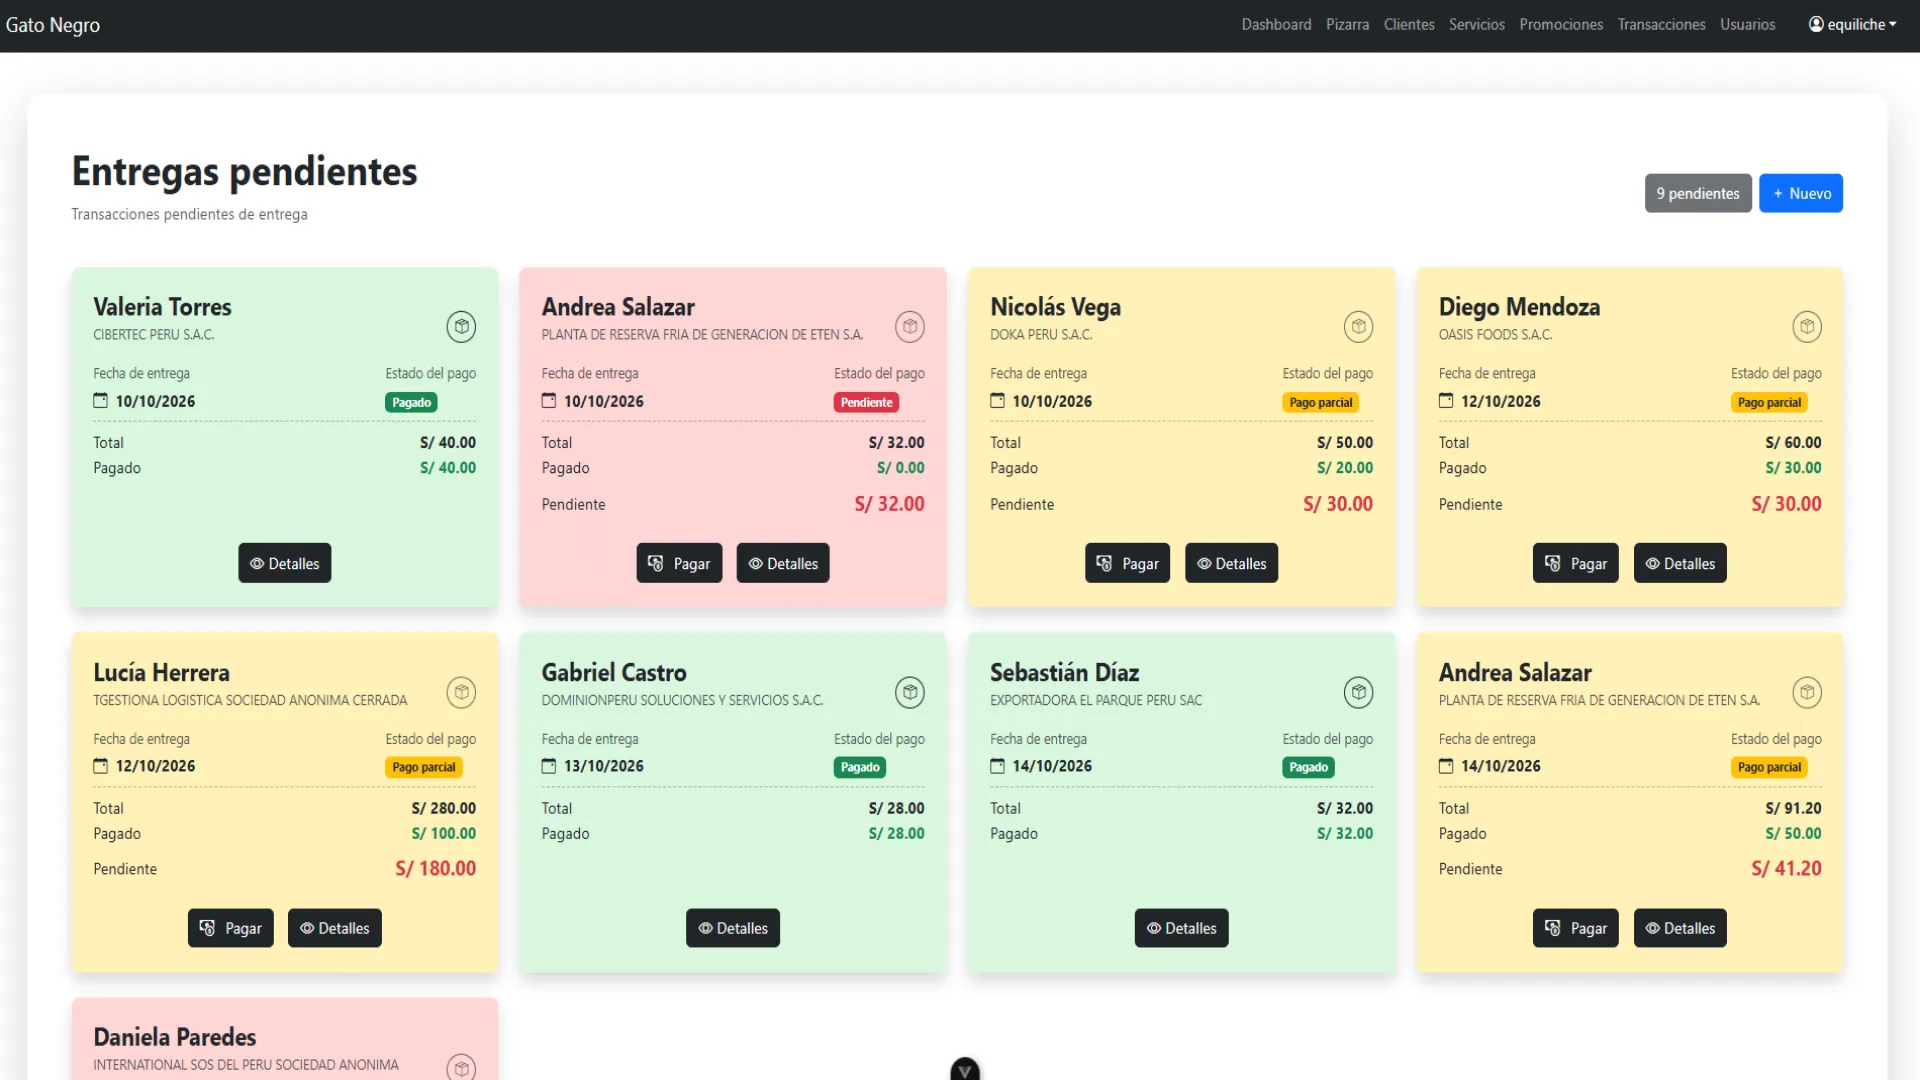Open Detalles for Sebastián Díaz
Screen dimensions: 1920x1080
(1181, 928)
